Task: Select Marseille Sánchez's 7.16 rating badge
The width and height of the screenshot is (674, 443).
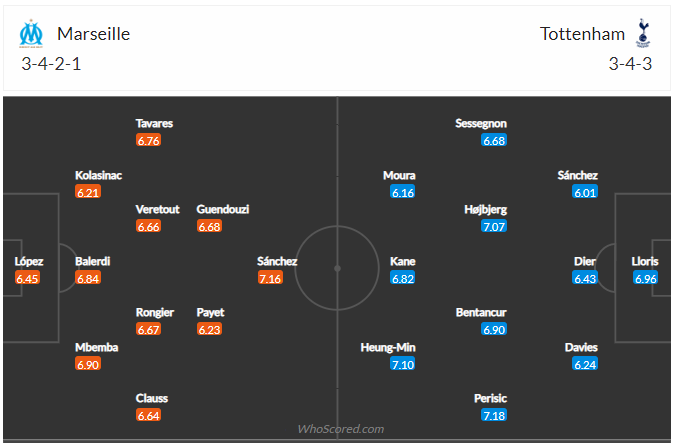Action: pos(270,278)
